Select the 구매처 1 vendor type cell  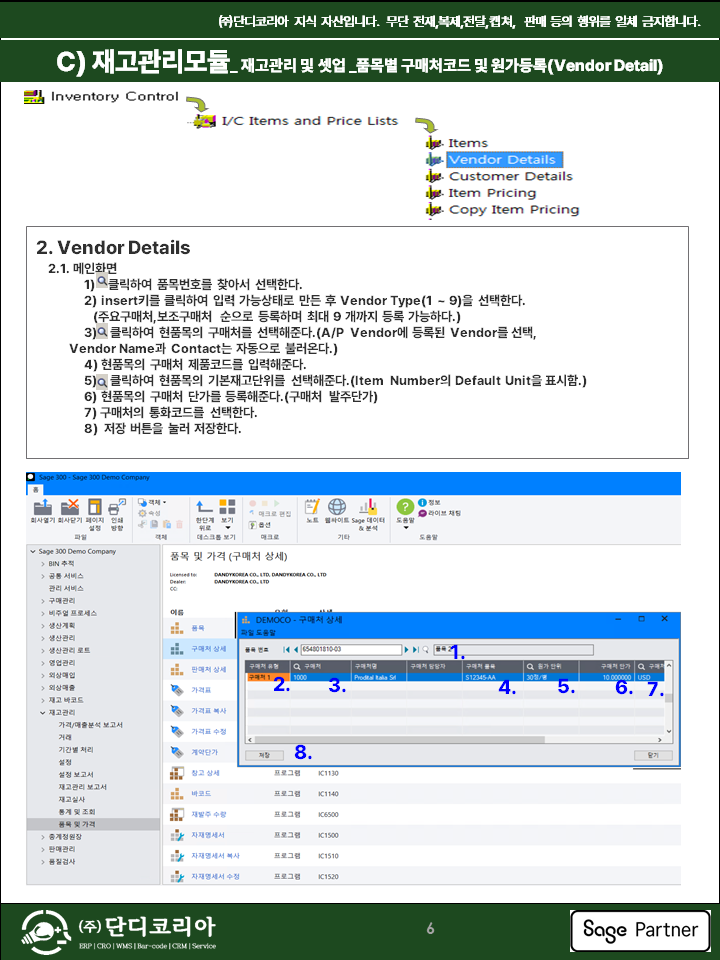(x=268, y=678)
